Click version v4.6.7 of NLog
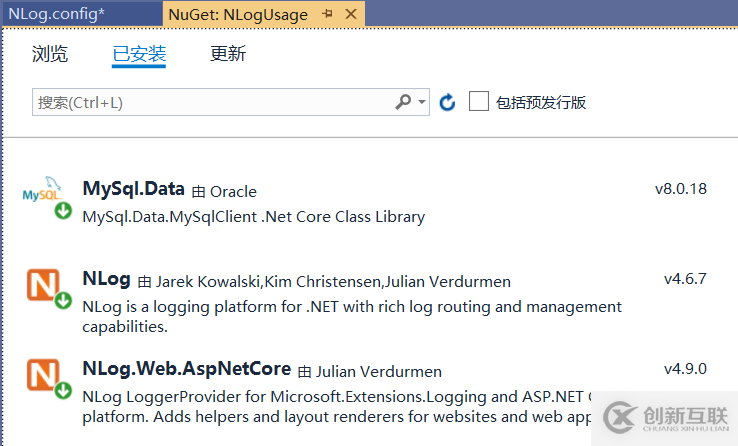The image size is (738, 446). 685,279
